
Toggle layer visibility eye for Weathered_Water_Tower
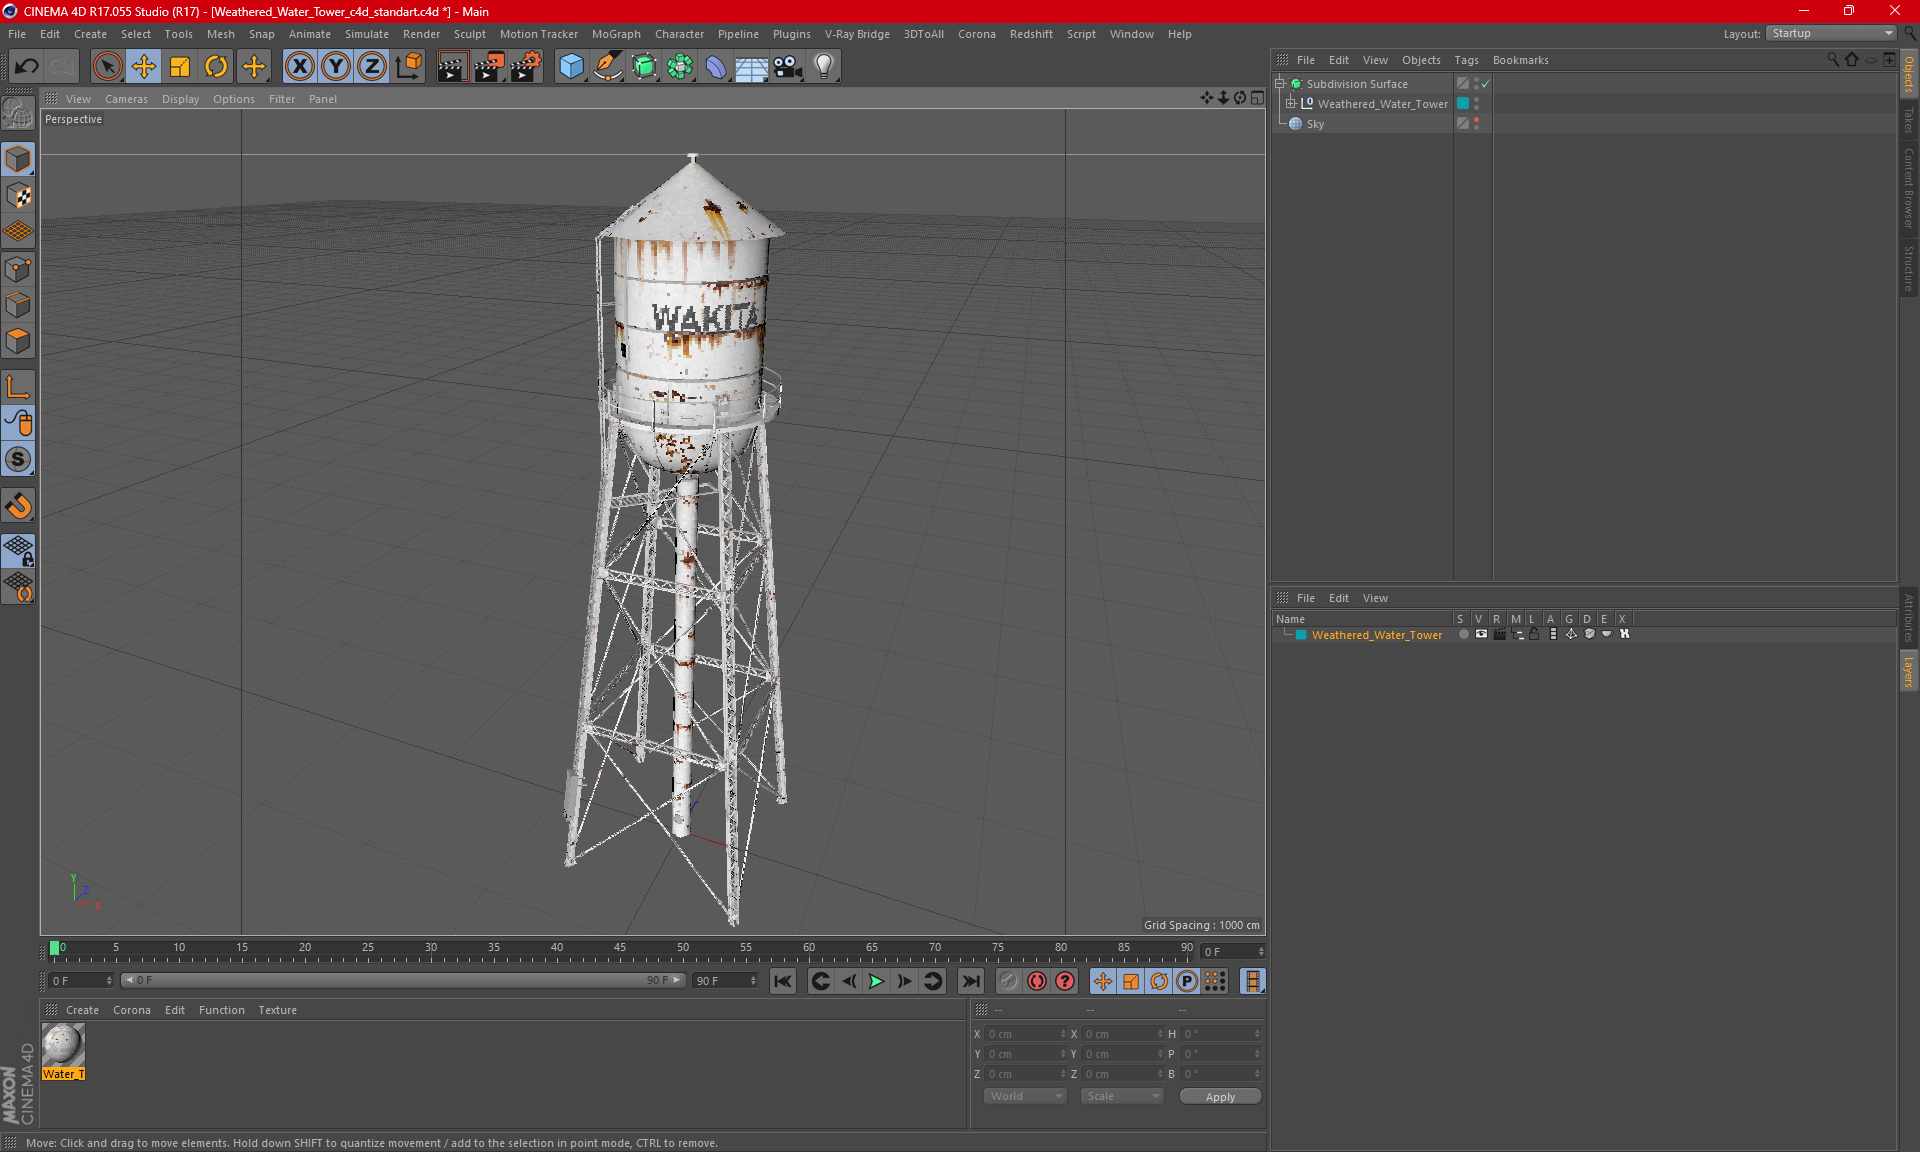click(x=1481, y=634)
